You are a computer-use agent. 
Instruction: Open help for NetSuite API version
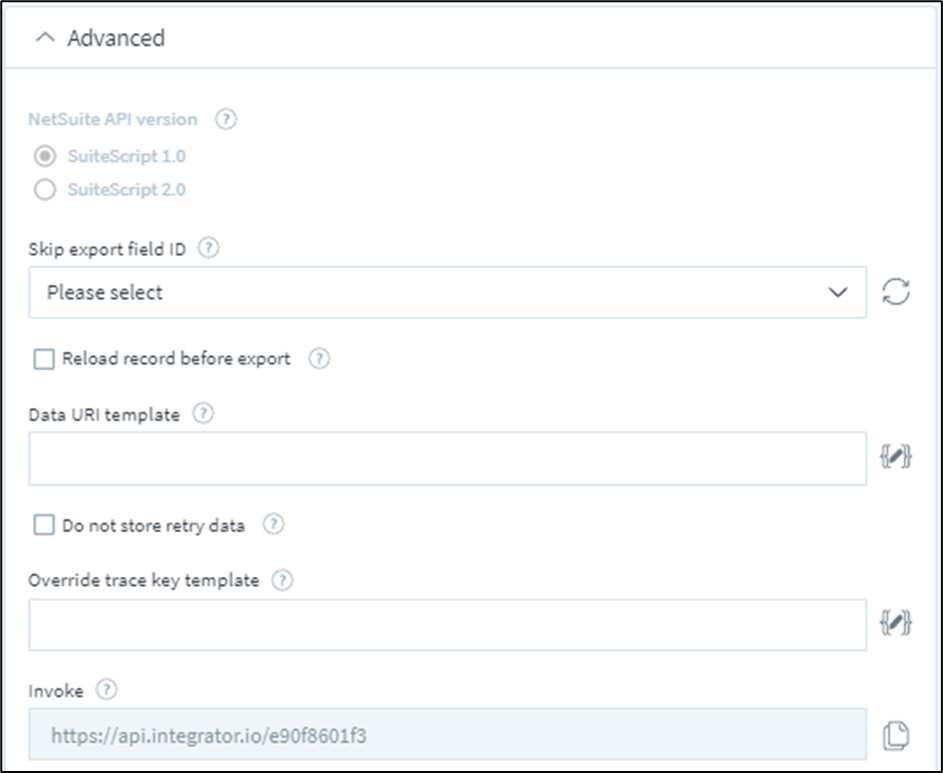click(226, 119)
